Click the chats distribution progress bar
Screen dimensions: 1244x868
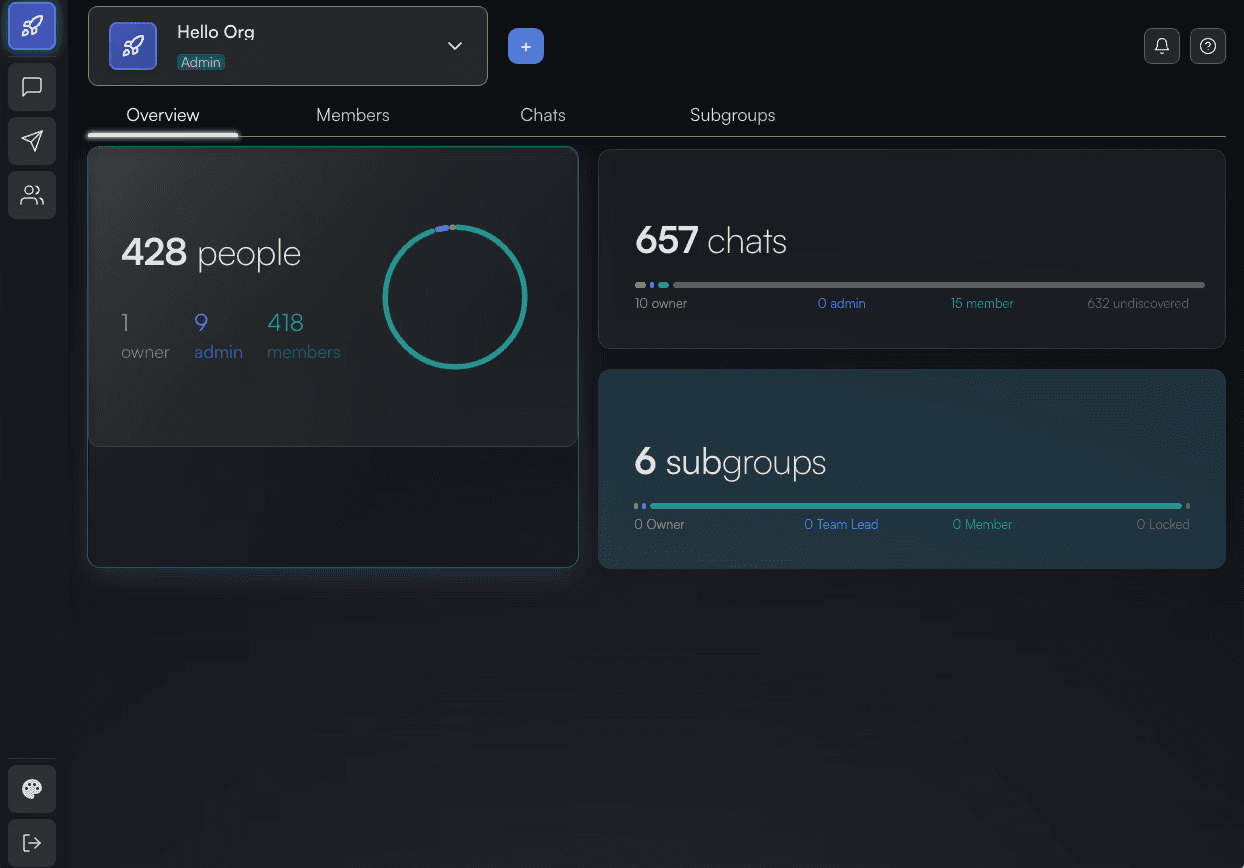tap(920, 285)
